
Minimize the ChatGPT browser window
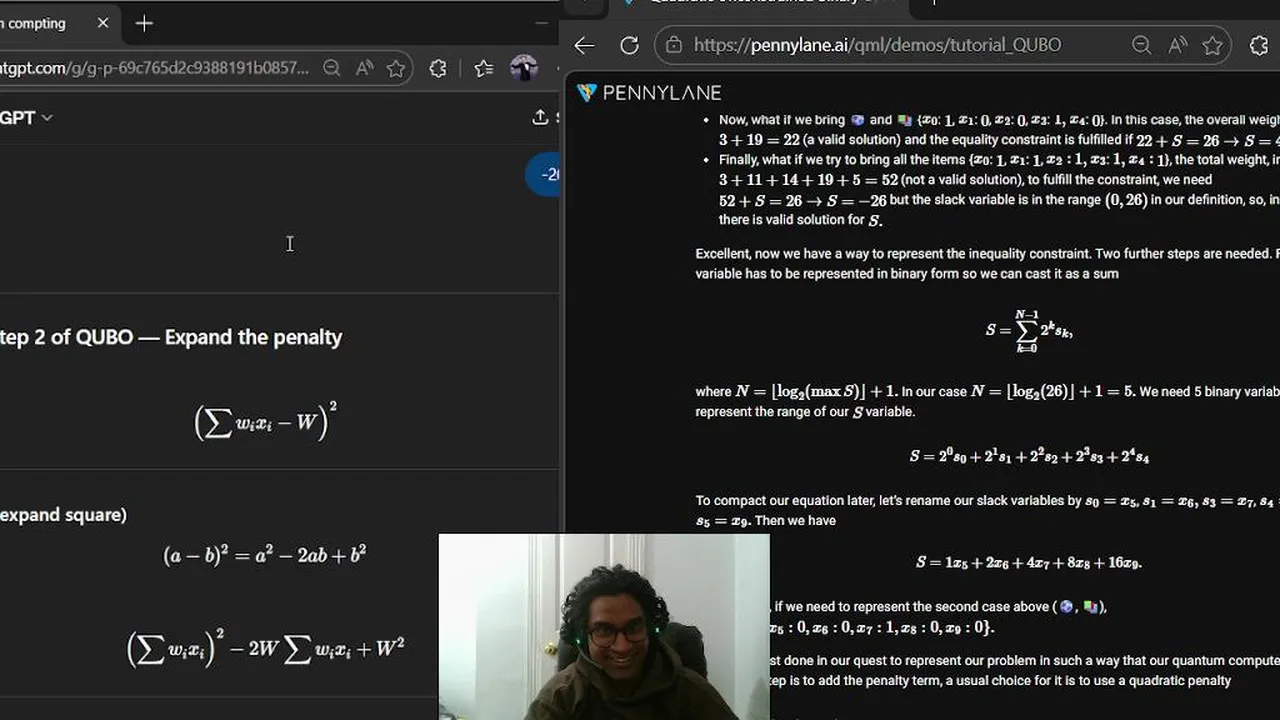tap(541, 23)
